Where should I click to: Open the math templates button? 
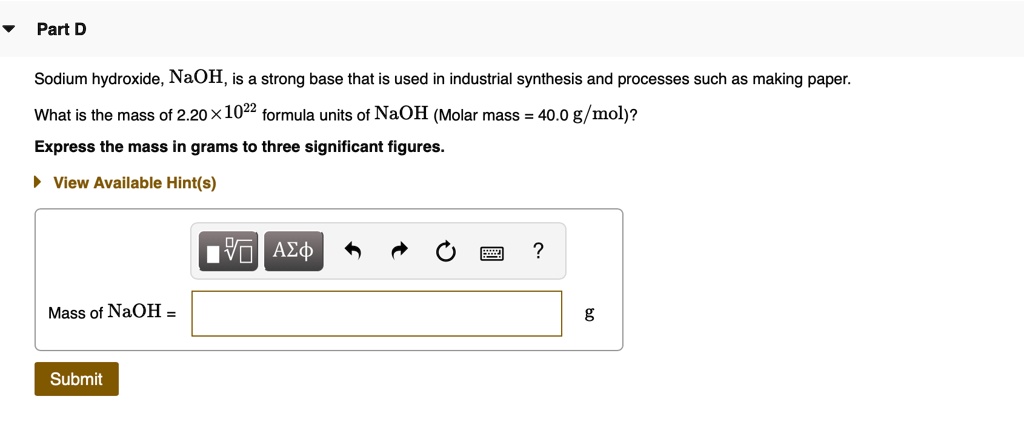click(x=228, y=250)
